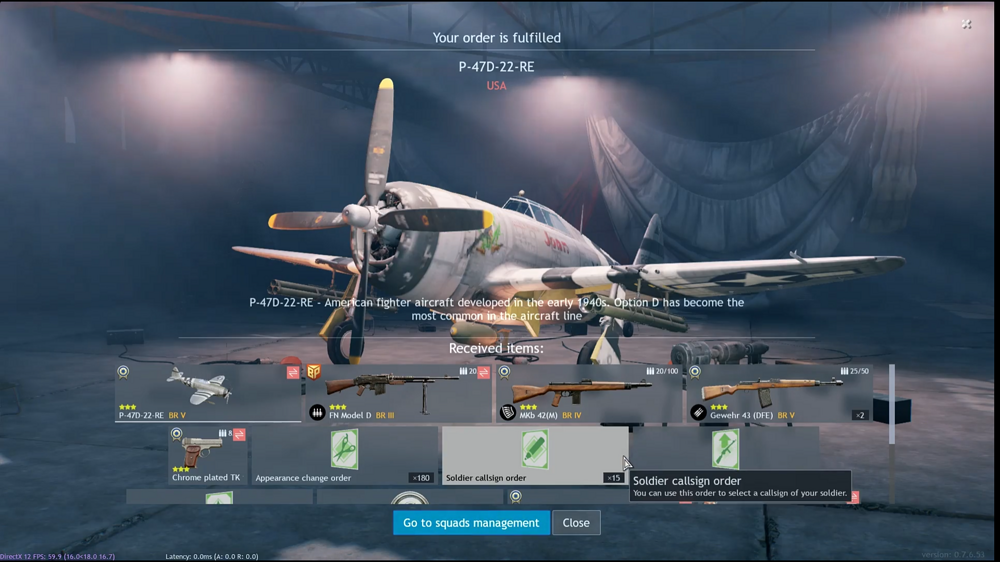Click the BR IV label on MKb 42(M)

pos(572,415)
